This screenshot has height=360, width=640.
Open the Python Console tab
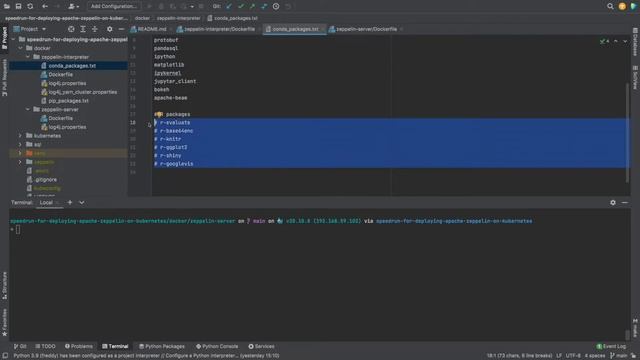coord(217,346)
